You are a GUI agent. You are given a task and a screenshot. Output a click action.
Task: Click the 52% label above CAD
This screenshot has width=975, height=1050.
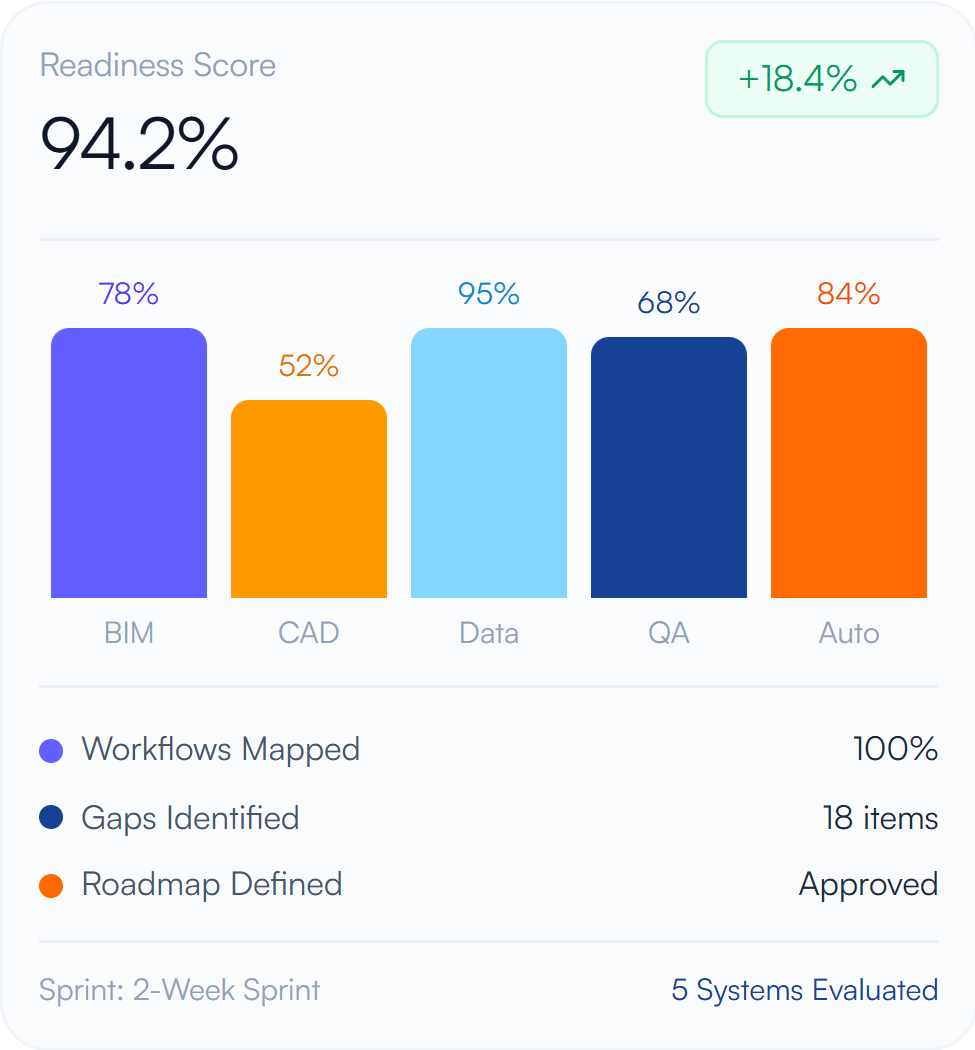pyautogui.click(x=309, y=366)
